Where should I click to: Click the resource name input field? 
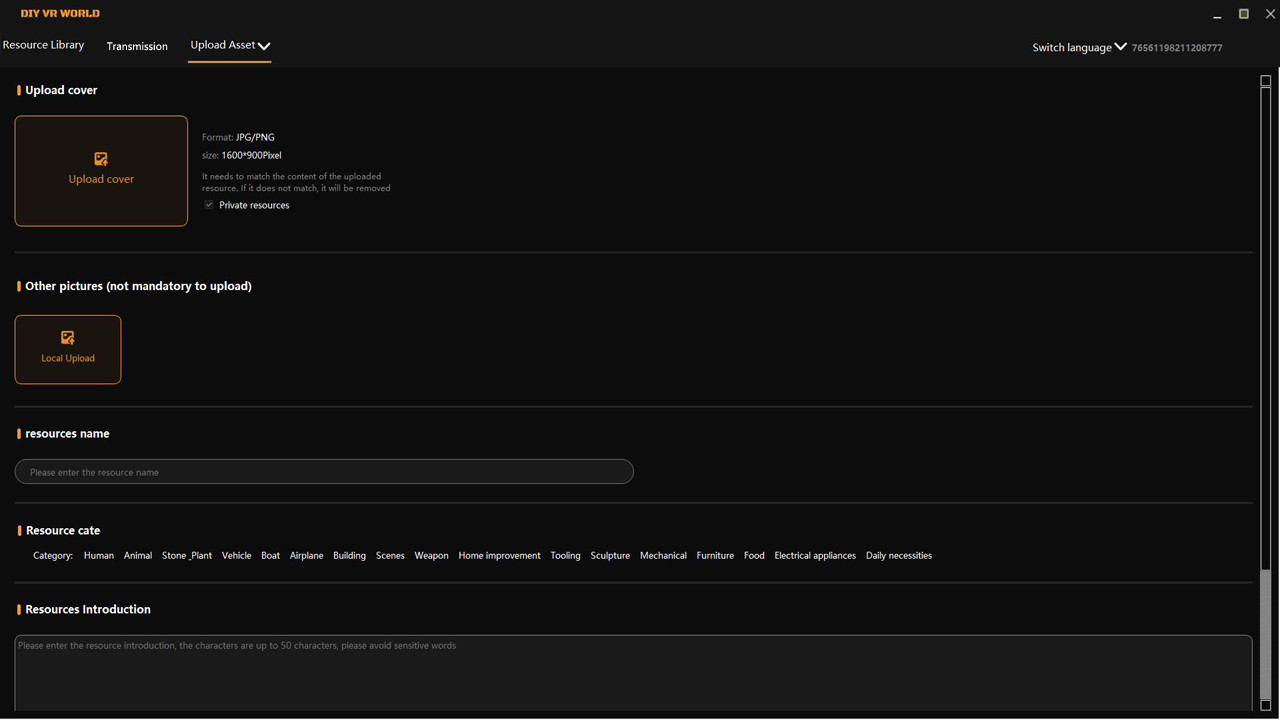coord(323,471)
